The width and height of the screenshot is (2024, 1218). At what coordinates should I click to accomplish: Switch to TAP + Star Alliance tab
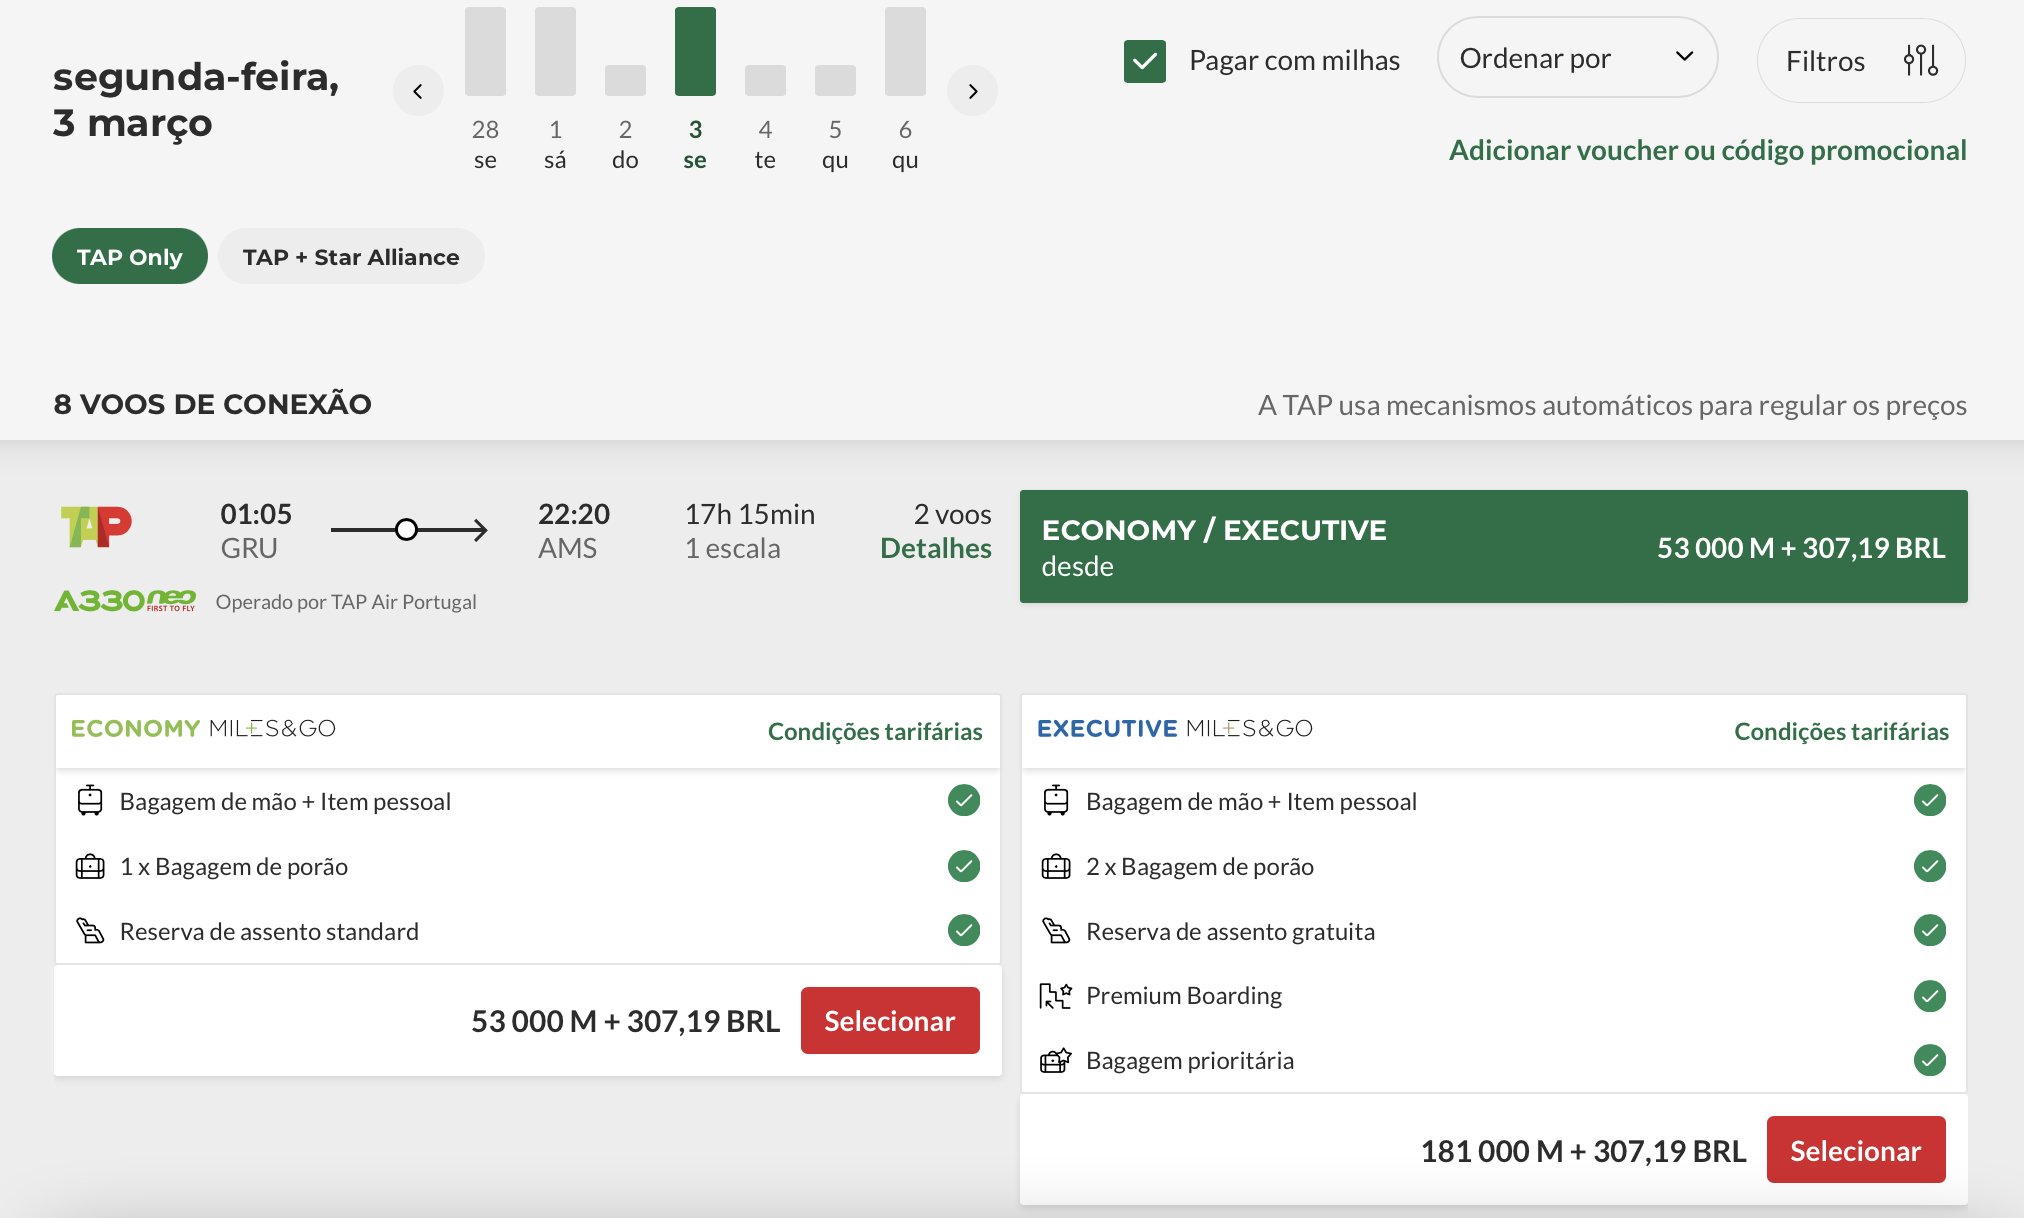pyautogui.click(x=351, y=256)
